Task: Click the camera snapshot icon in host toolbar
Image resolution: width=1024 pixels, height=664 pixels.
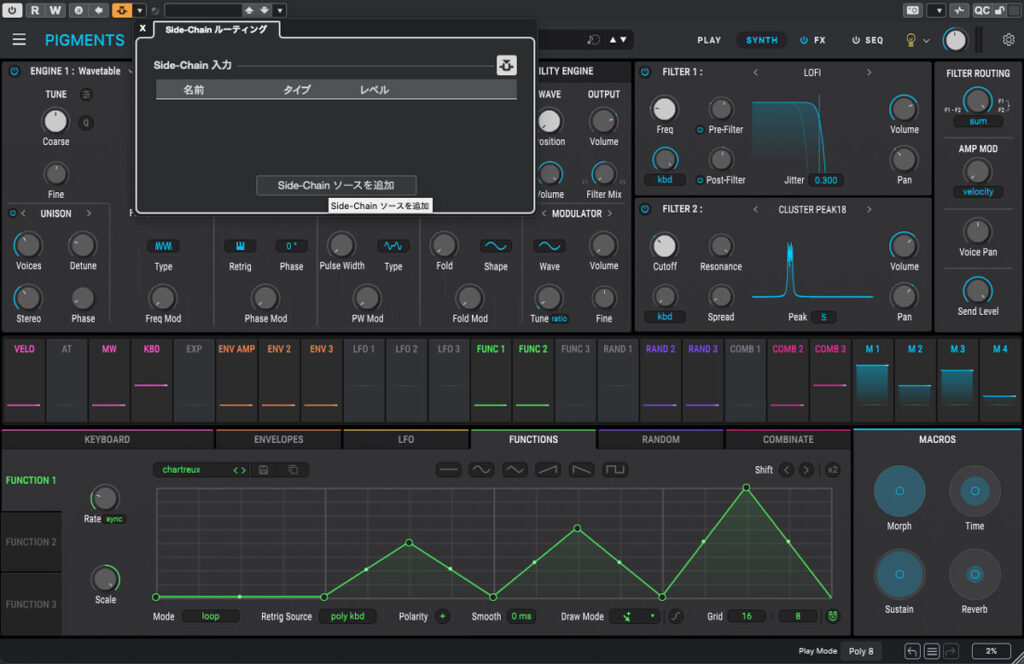Action: click(913, 10)
